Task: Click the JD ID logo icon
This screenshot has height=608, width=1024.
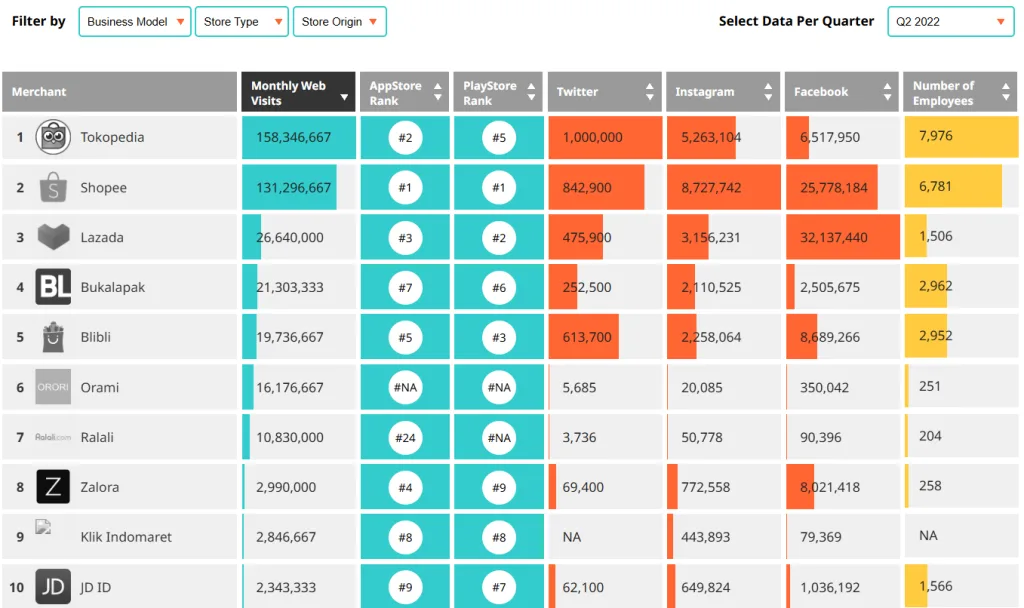Action: (x=53, y=587)
